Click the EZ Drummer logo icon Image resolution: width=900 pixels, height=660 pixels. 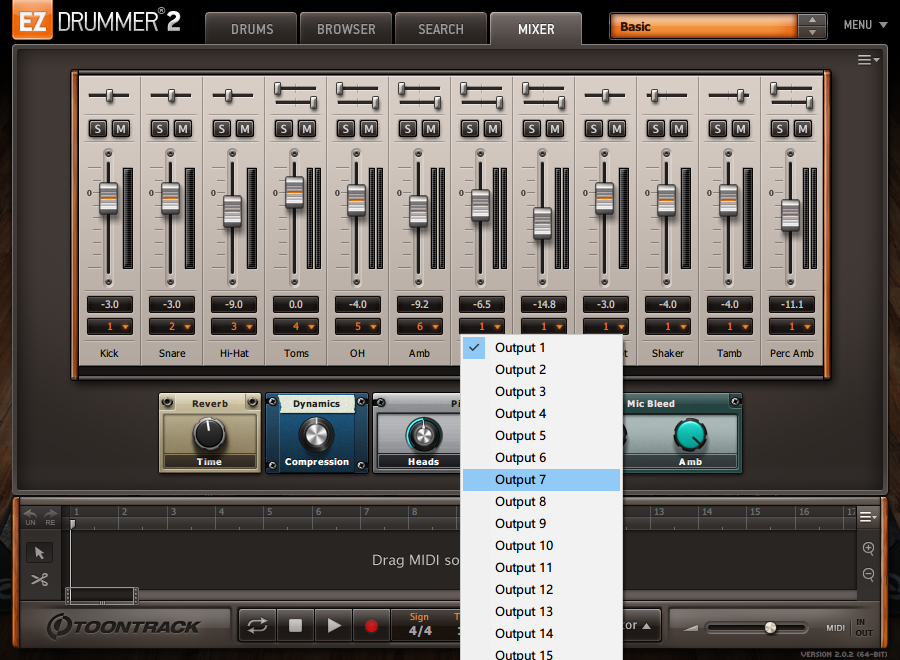[32, 21]
